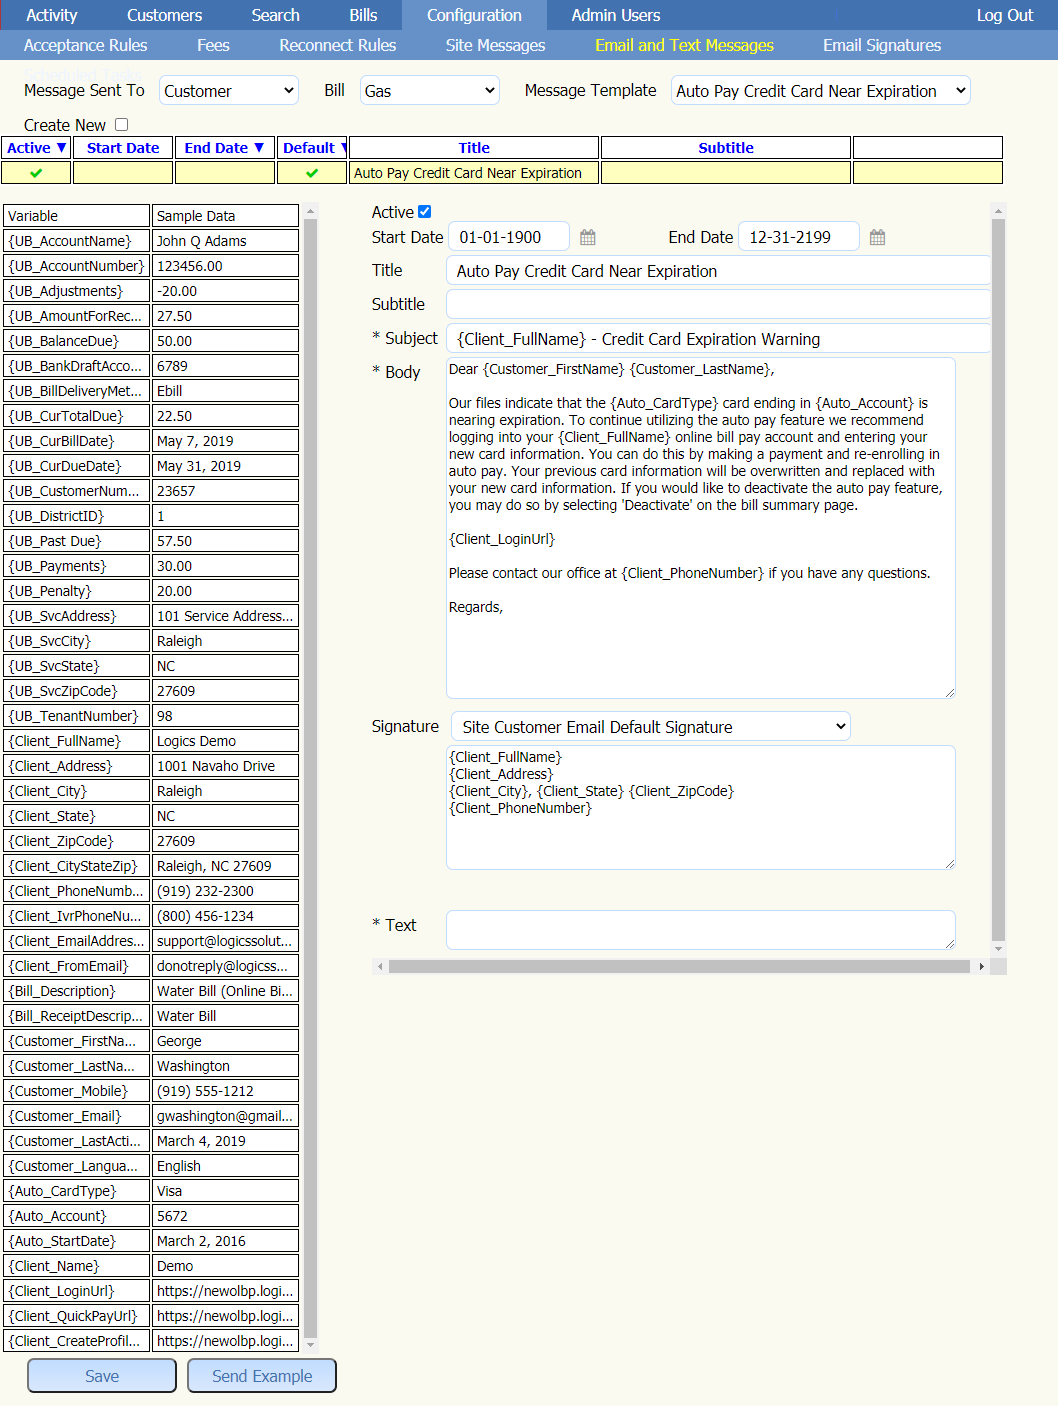The width and height of the screenshot is (1058, 1406).
Task: Click the End Date column sort arrow
Action: (259, 148)
